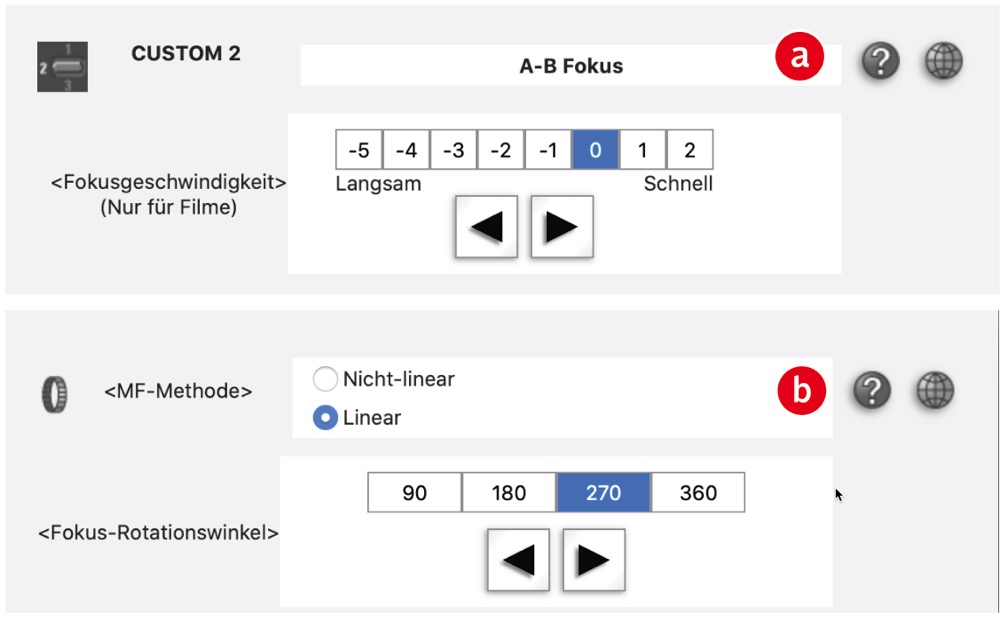Set focus rotation angle to 360

[697, 493]
